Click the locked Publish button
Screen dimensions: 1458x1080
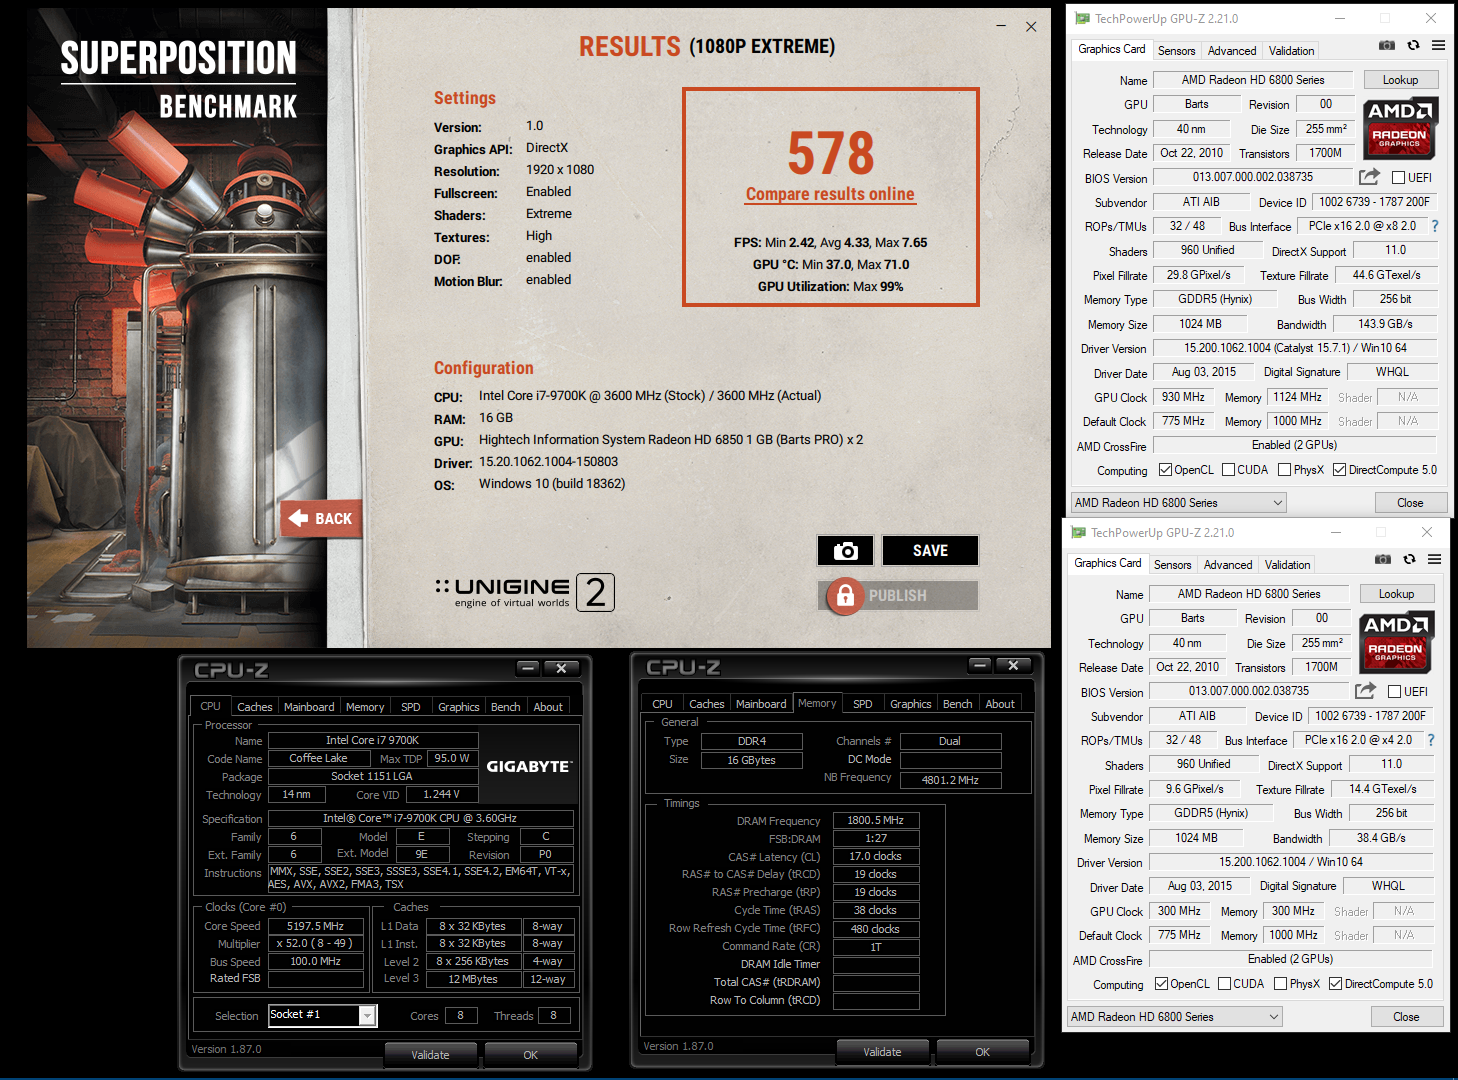pyautogui.click(x=898, y=595)
